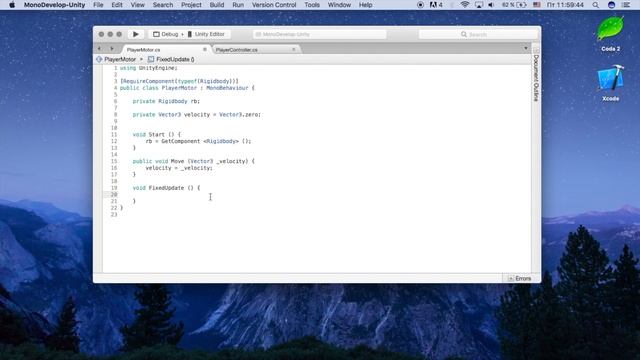640x360 pixels.
Task: Navigate back with the left arrow
Action: click(99, 49)
